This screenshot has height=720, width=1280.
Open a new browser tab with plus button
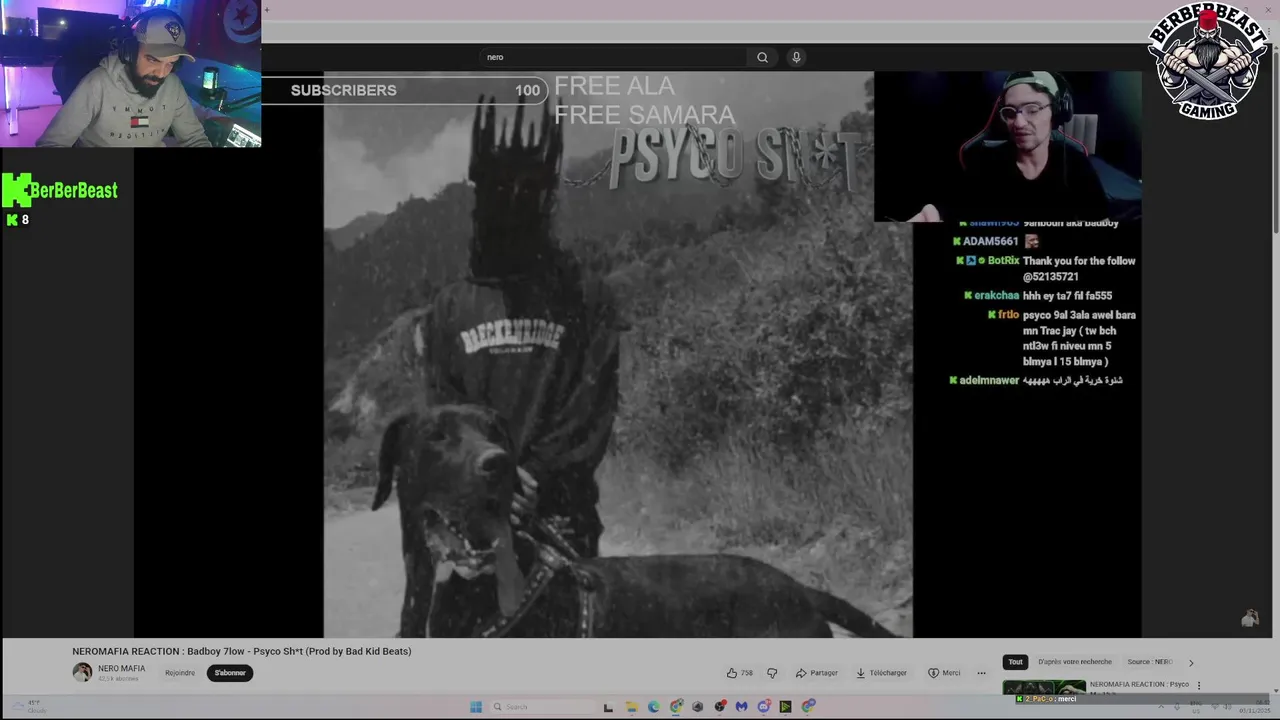[x=267, y=10]
